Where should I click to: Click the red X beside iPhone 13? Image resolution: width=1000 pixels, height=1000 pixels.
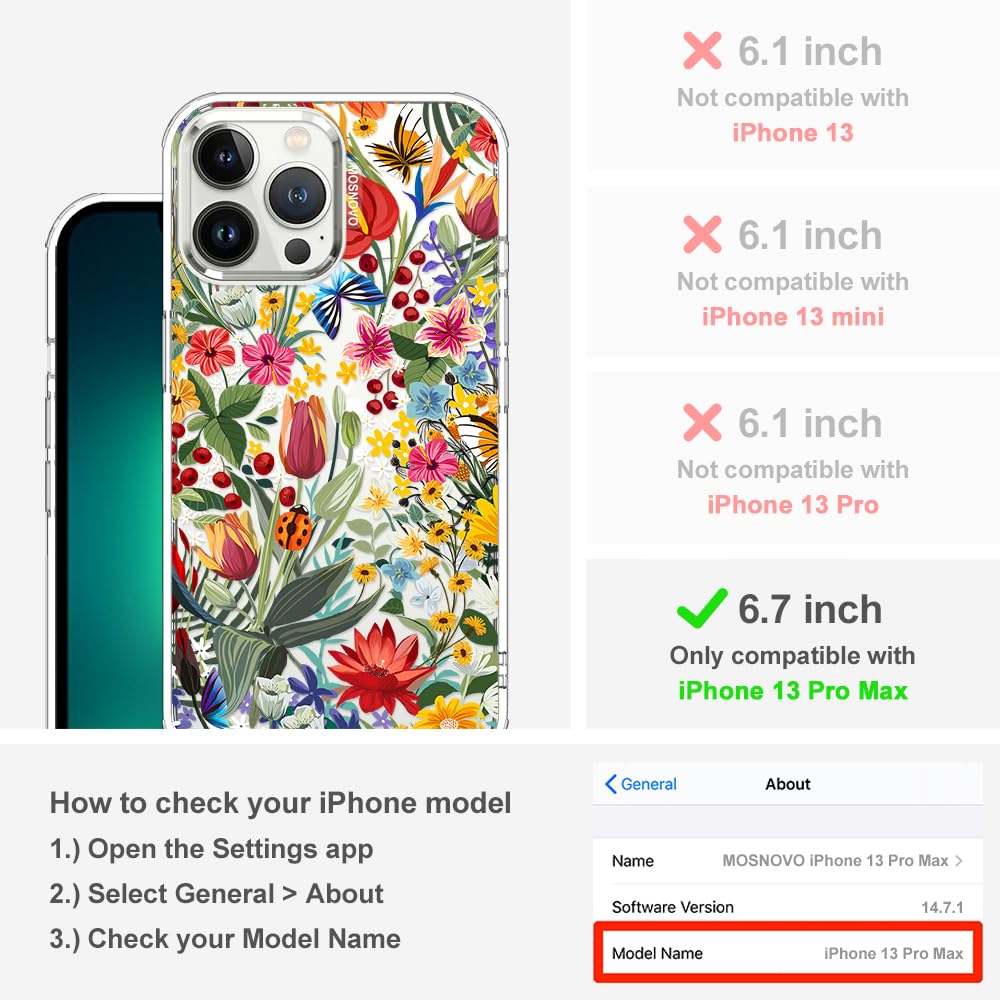tap(702, 50)
